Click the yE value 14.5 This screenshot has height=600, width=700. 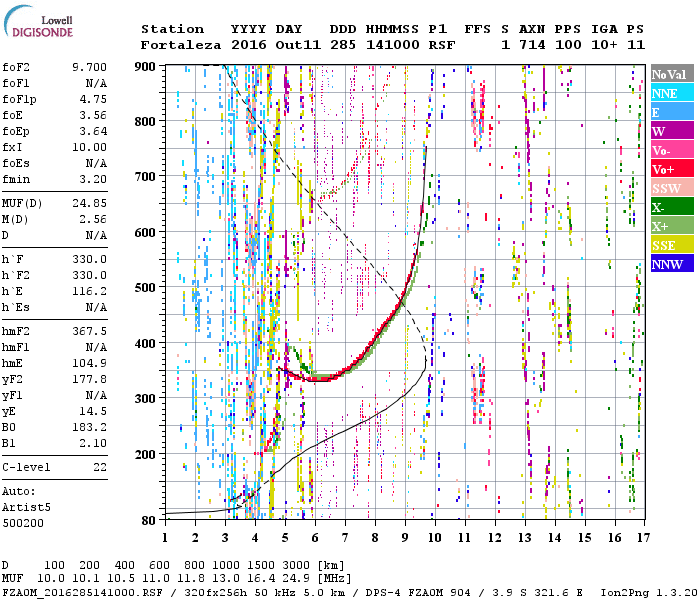click(x=93, y=412)
